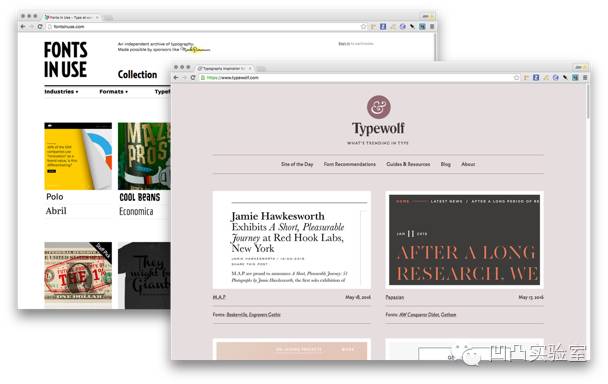The image size is (608, 384).
Task: Open Site of the Day
Action: pyautogui.click(x=297, y=164)
